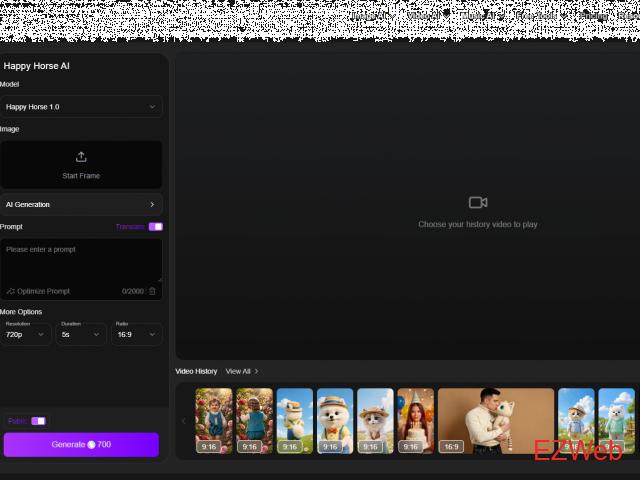Image resolution: width=640 pixels, height=480 pixels.
Task: Select the woman with birthday cake video
Action: coord(415,420)
